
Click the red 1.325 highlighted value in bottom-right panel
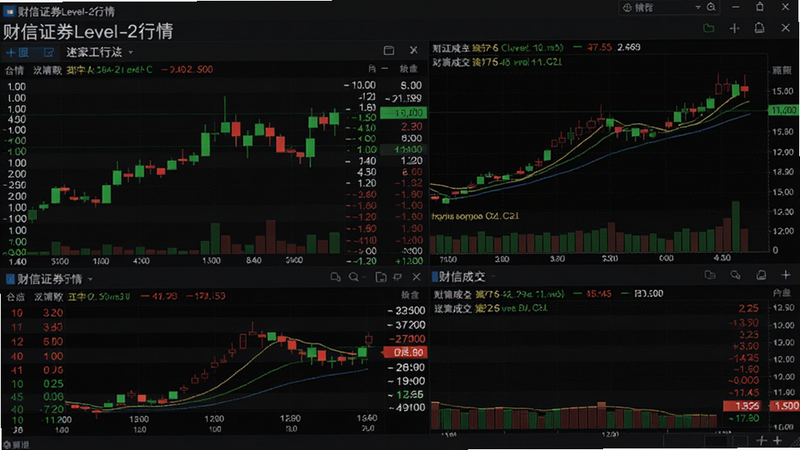tap(742, 406)
